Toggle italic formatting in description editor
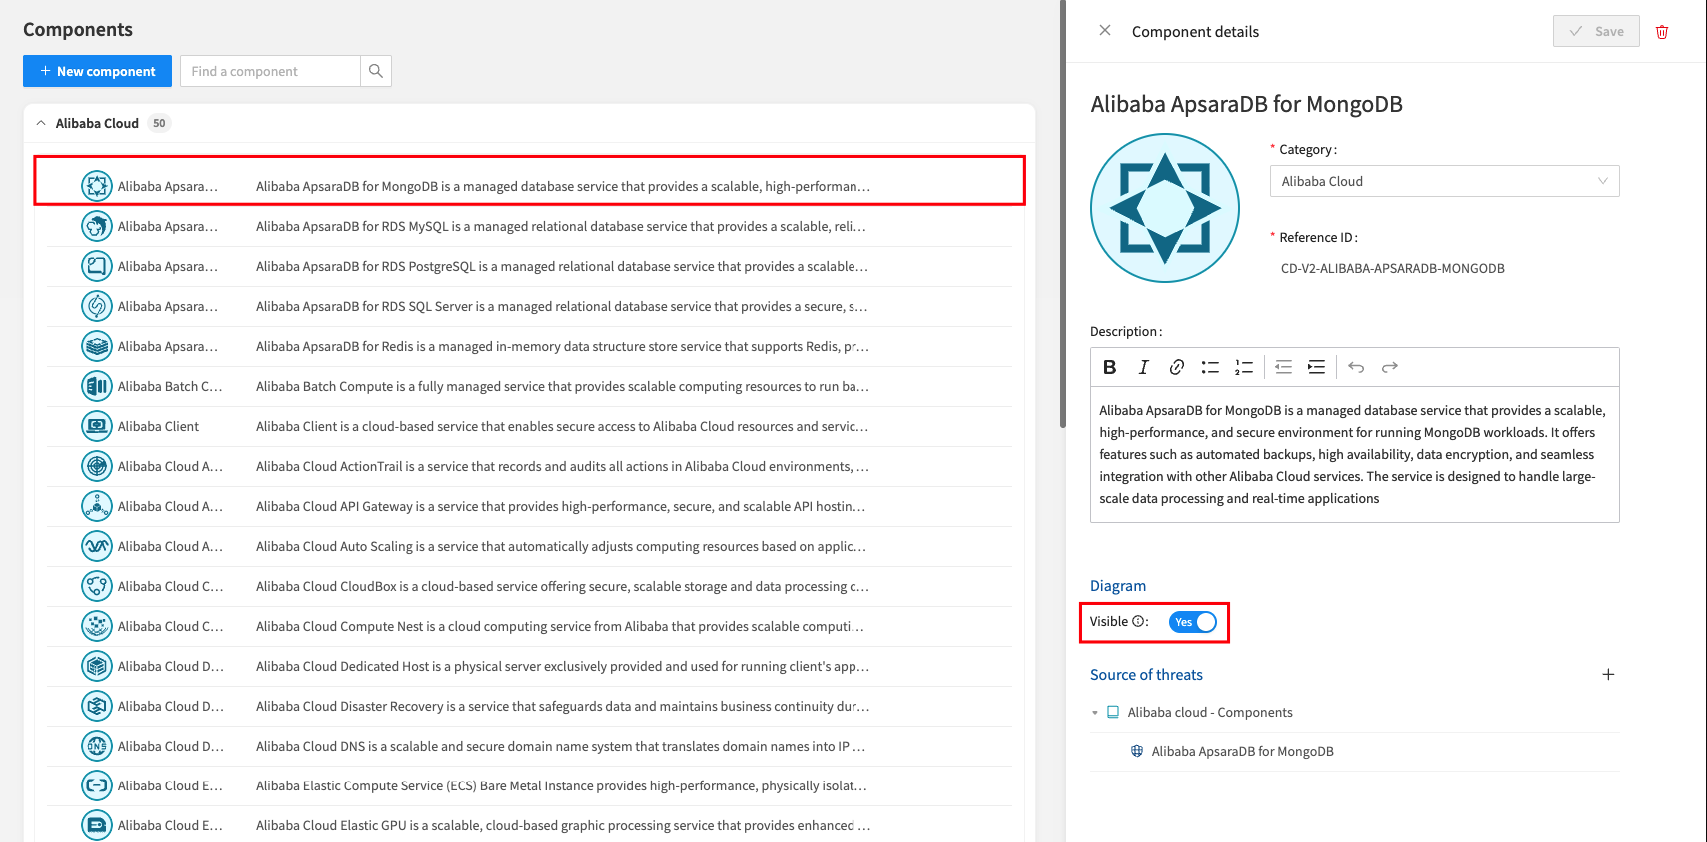 pos(1143,367)
